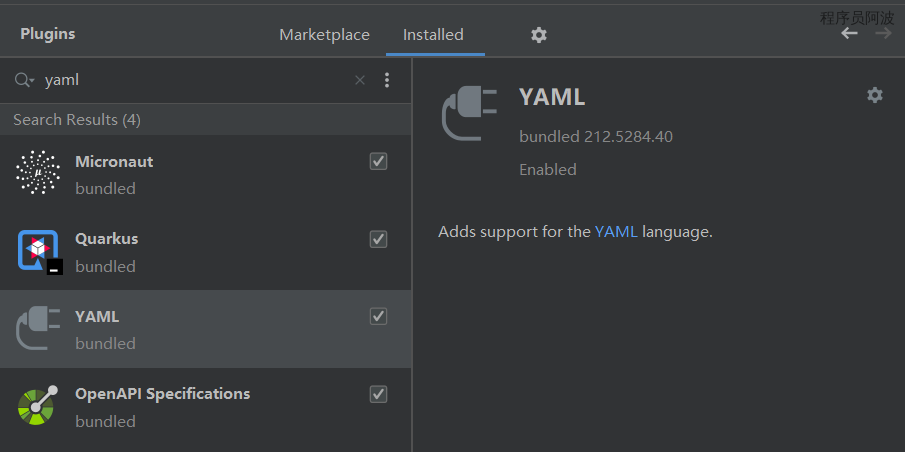
Task: Open YAML detail gear options
Action: pyautogui.click(x=875, y=95)
